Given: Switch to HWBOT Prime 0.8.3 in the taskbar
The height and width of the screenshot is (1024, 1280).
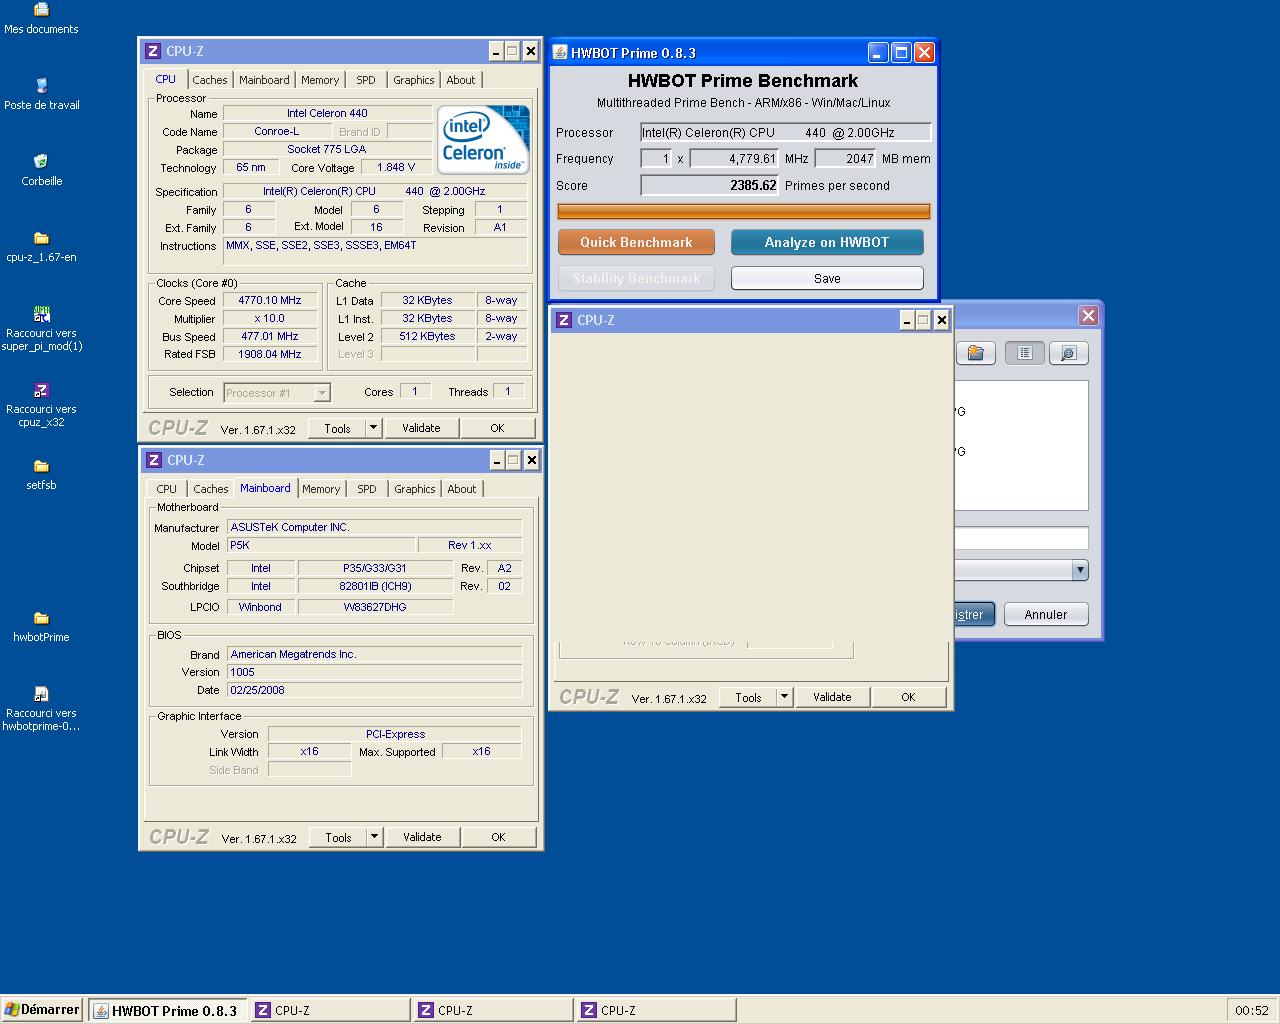Looking at the screenshot, I should [167, 1011].
